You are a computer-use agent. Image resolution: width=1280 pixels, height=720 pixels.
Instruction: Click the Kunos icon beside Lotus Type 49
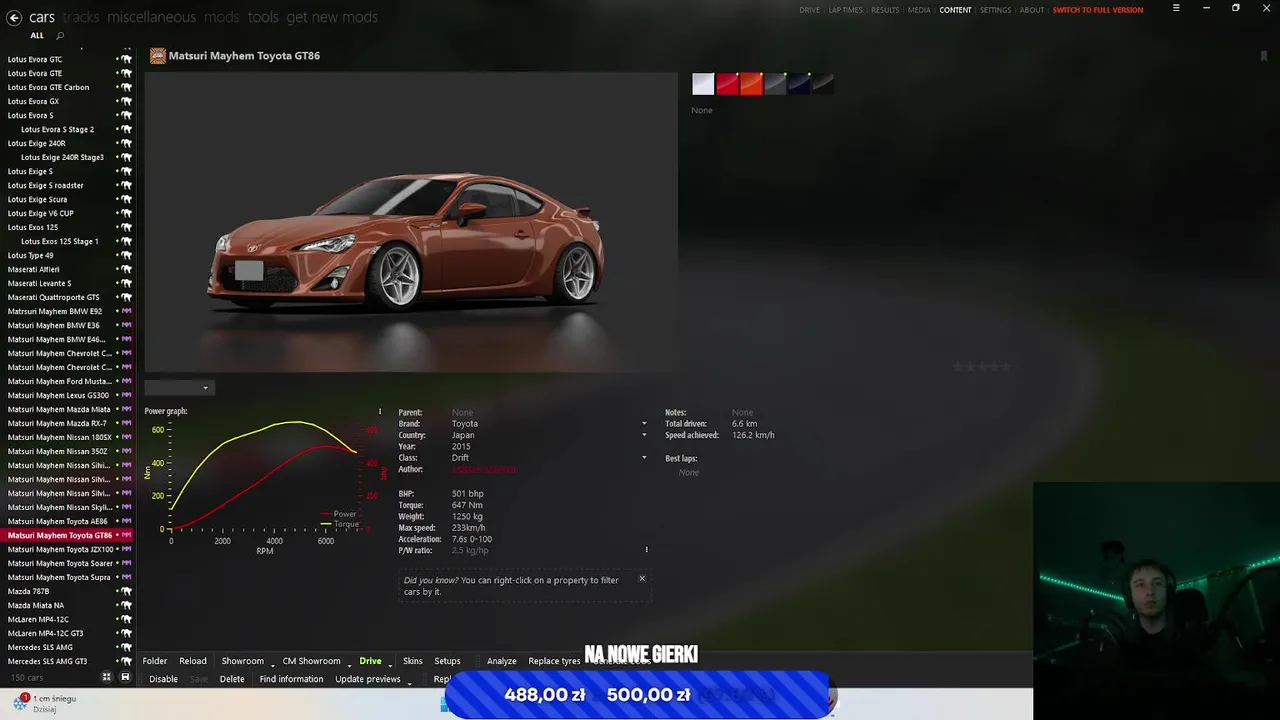(x=126, y=255)
